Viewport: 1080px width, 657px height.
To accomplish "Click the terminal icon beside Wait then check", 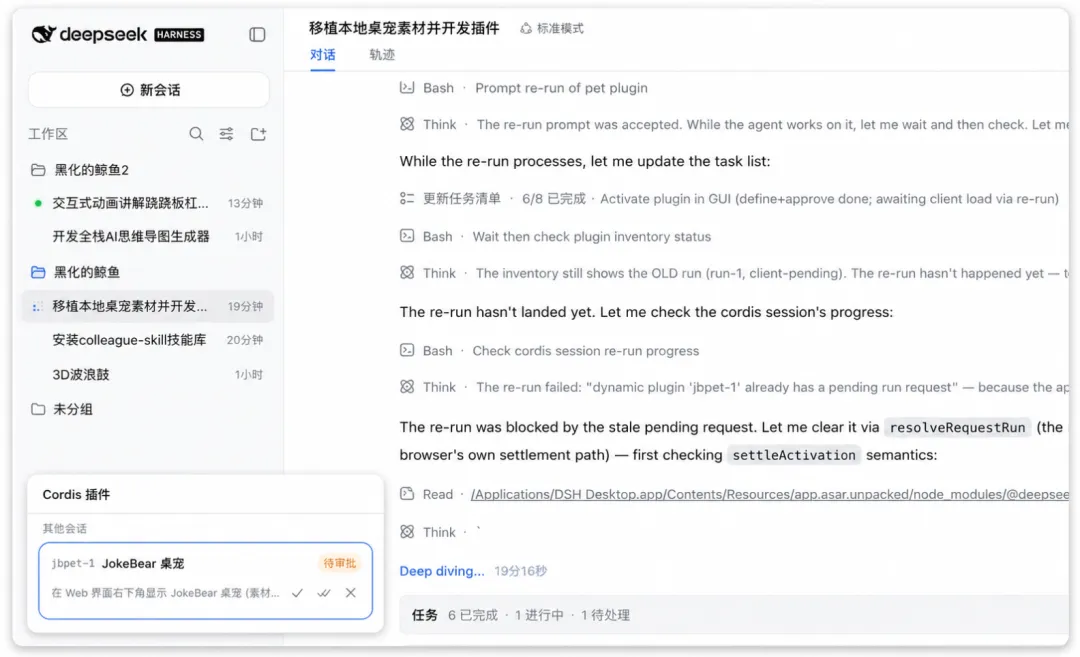I will [407, 236].
